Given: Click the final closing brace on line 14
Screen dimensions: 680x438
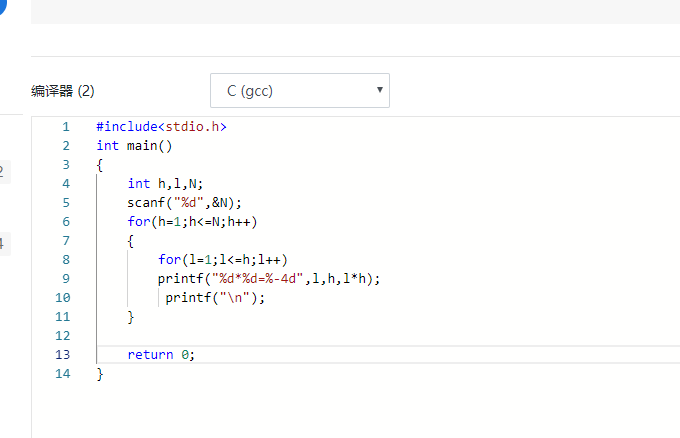Looking at the screenshot, I should [x=100, y=374].
